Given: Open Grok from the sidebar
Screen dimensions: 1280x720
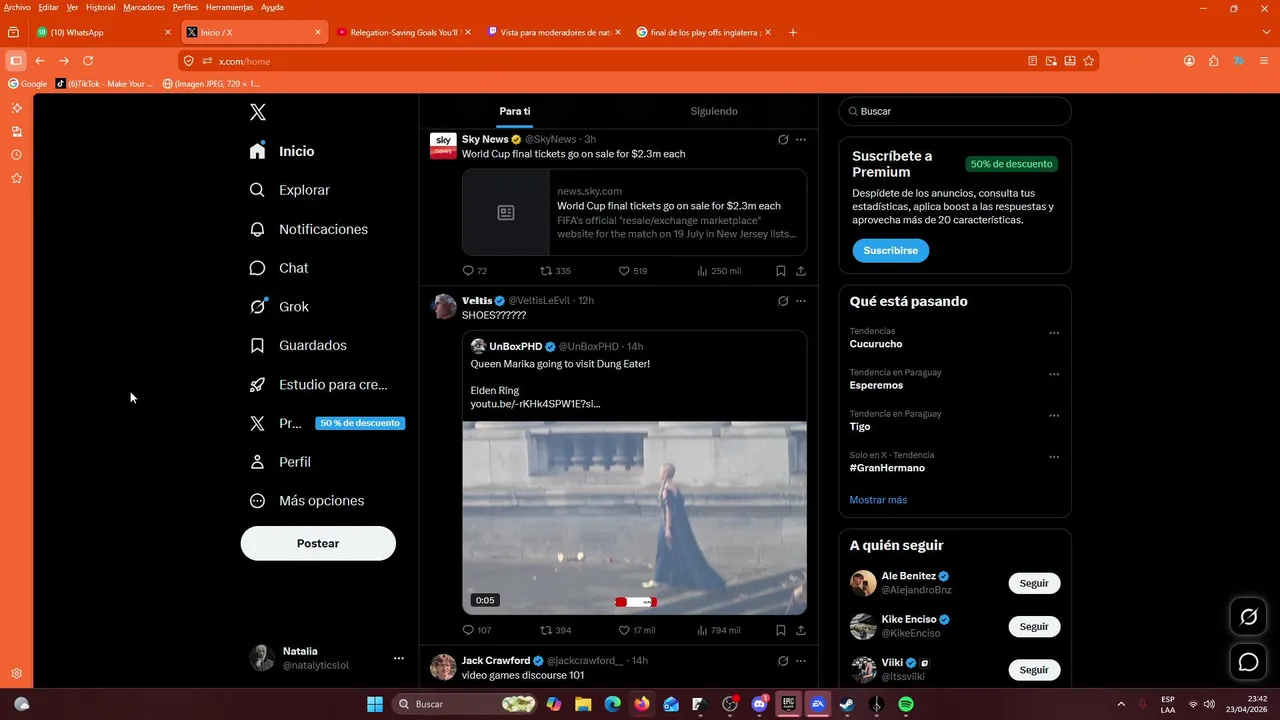Looking at the screenshot, I should tap(279, 307).
